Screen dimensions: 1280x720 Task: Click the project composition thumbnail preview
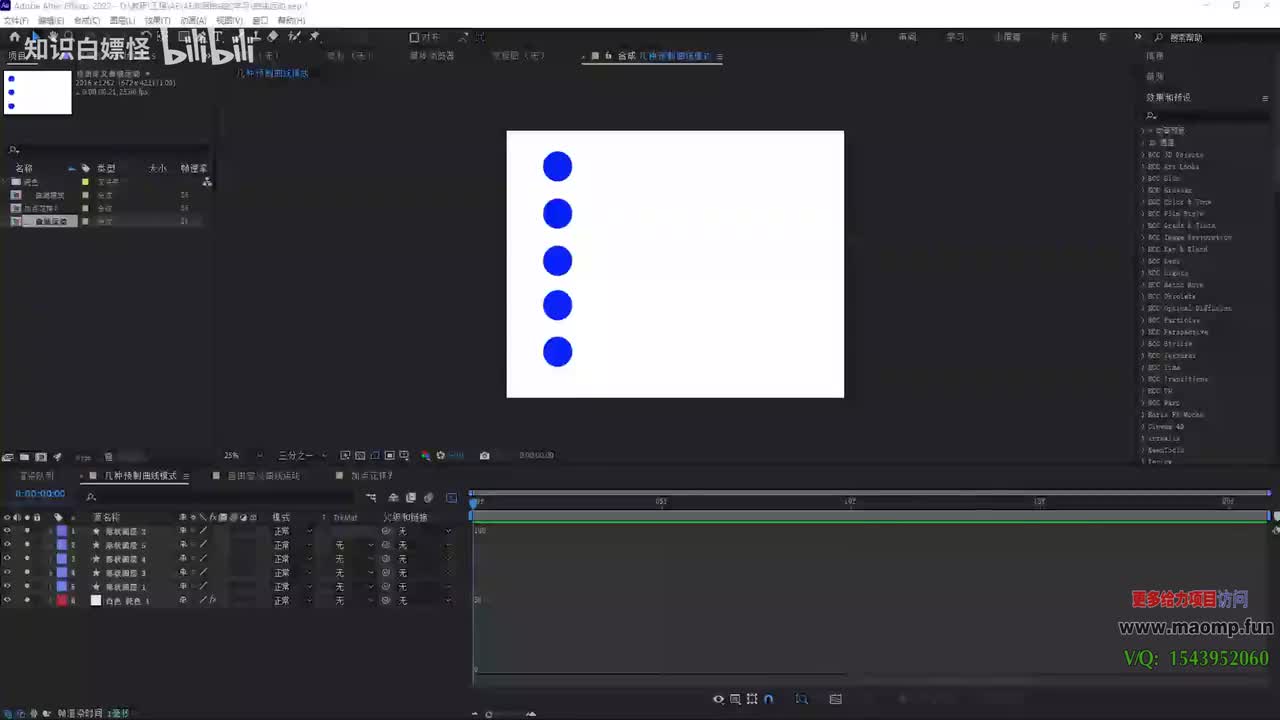38,92
